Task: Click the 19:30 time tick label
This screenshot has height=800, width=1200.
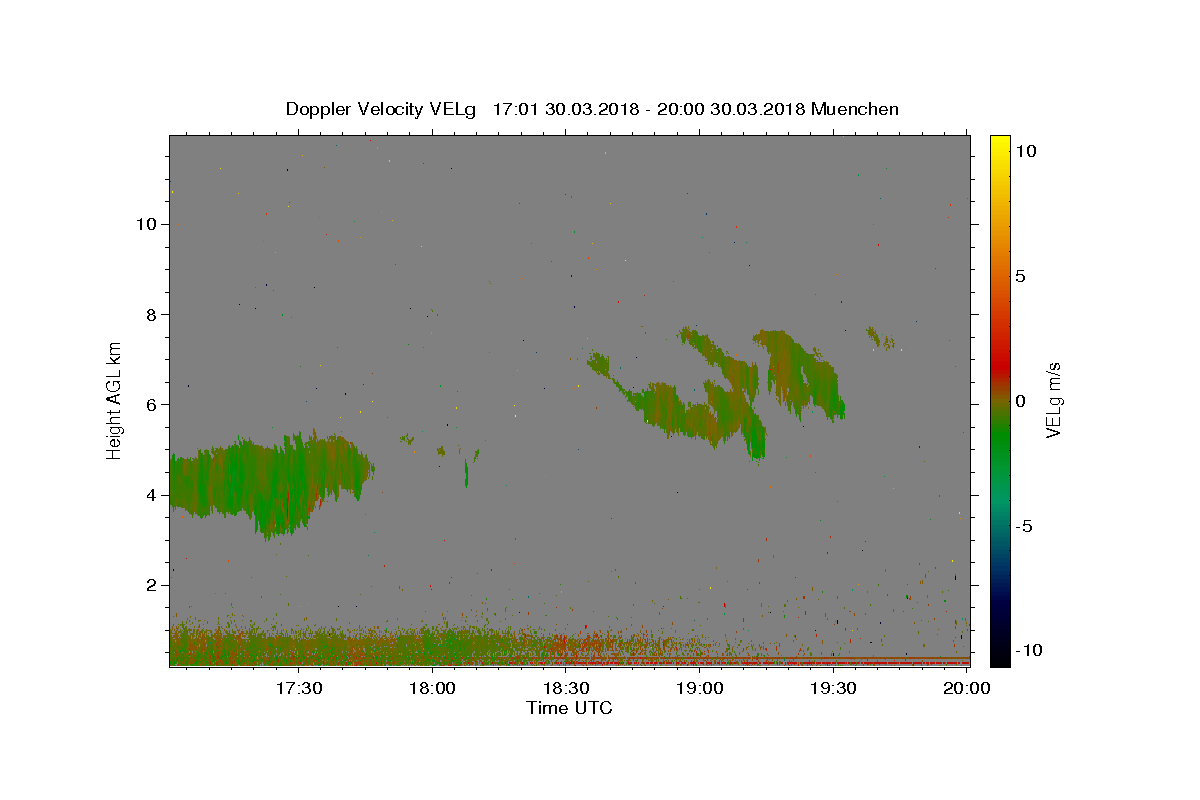Action: coord(833,688)
